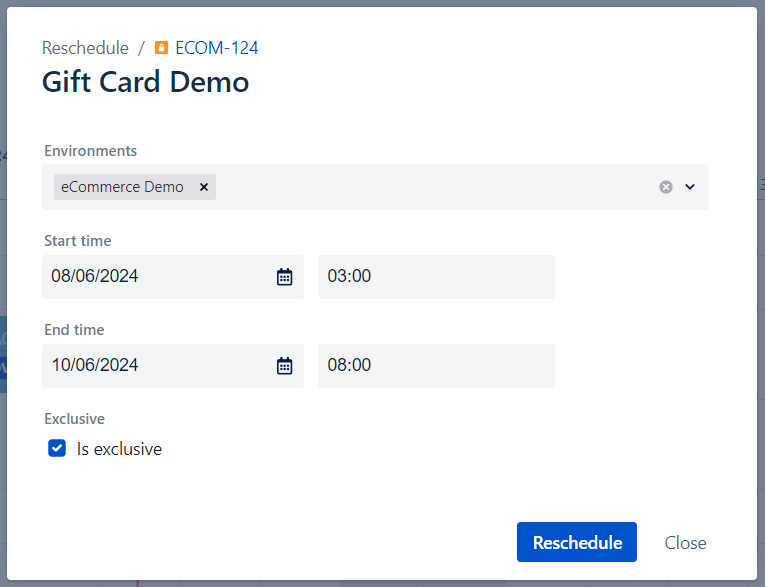The height and width of the screenshot is (587, 765).
Task: Clear all selected environments
Action: 666,187
